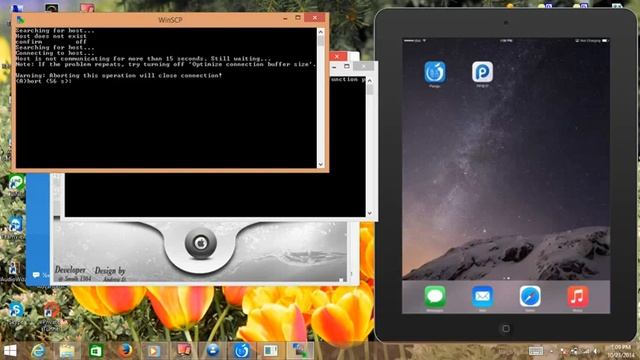Click the back console window scroll-down arrow
Image resolution: width=640 pixels, height=360 pixels.
tap(370, 213)
